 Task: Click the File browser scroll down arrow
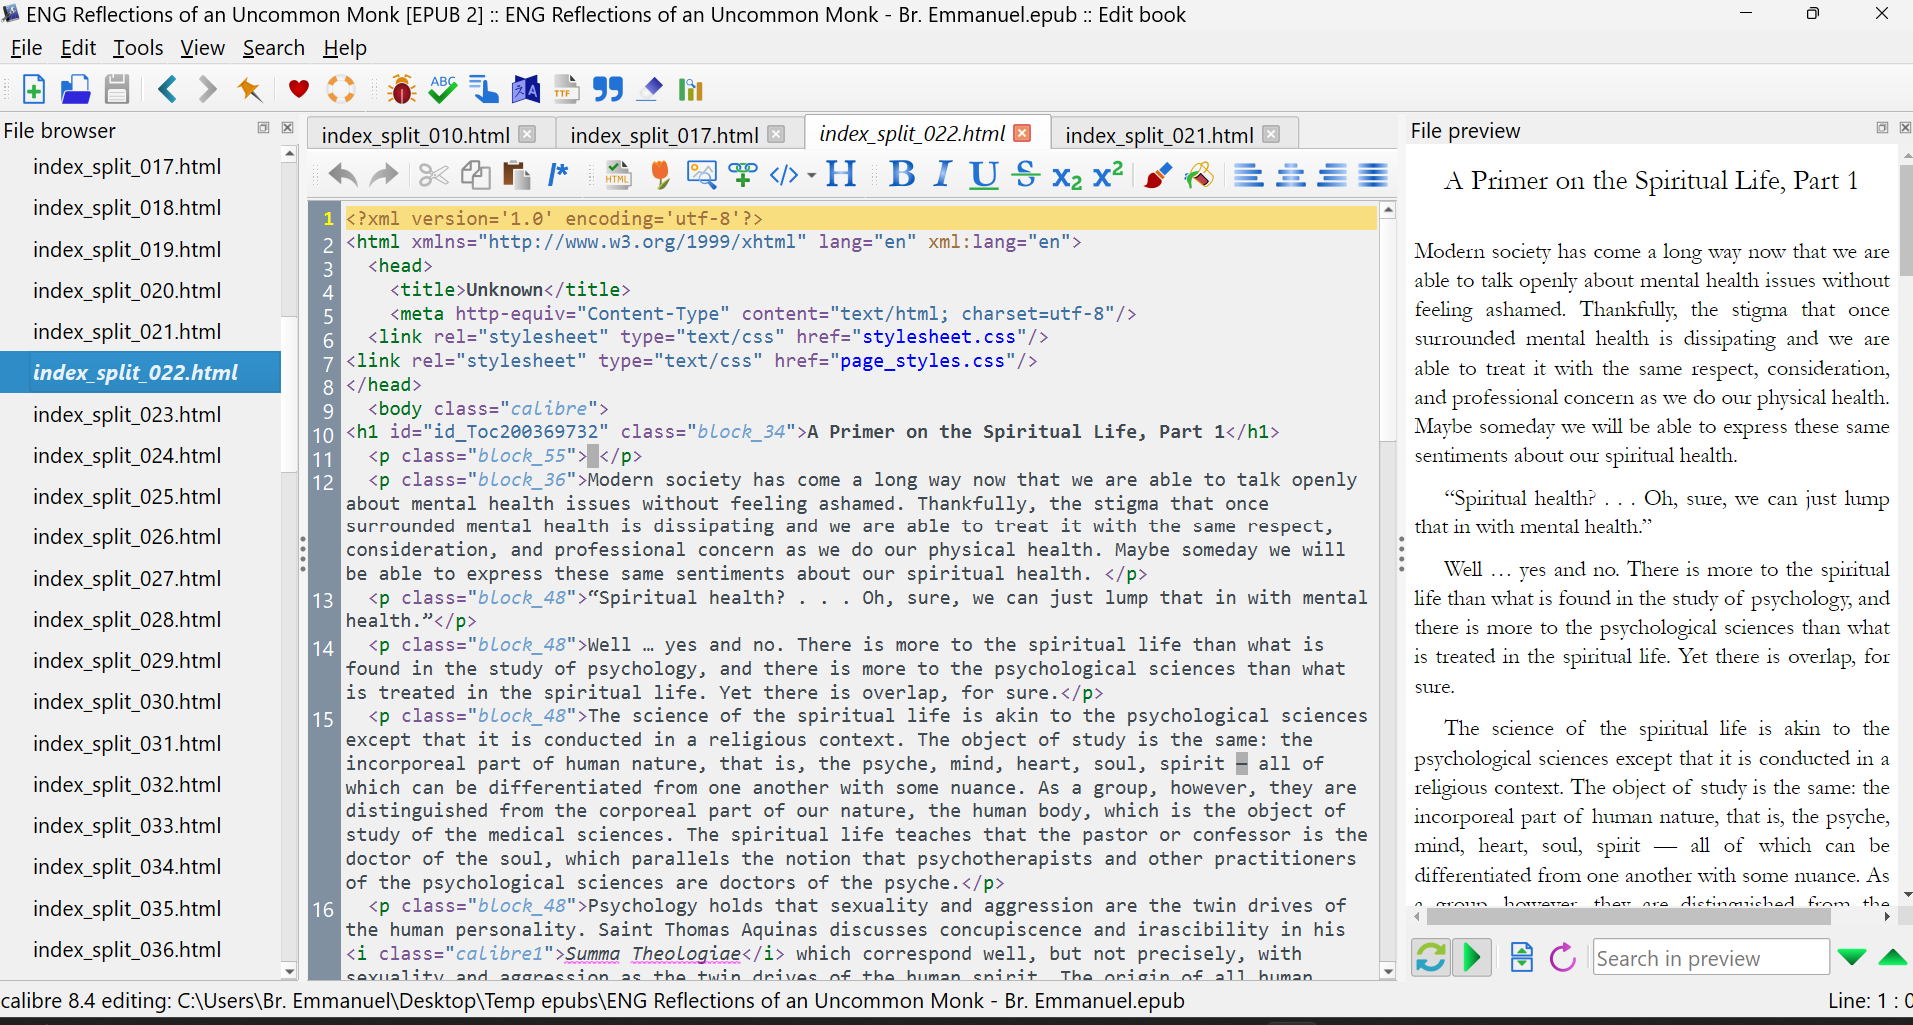(290, 971)
